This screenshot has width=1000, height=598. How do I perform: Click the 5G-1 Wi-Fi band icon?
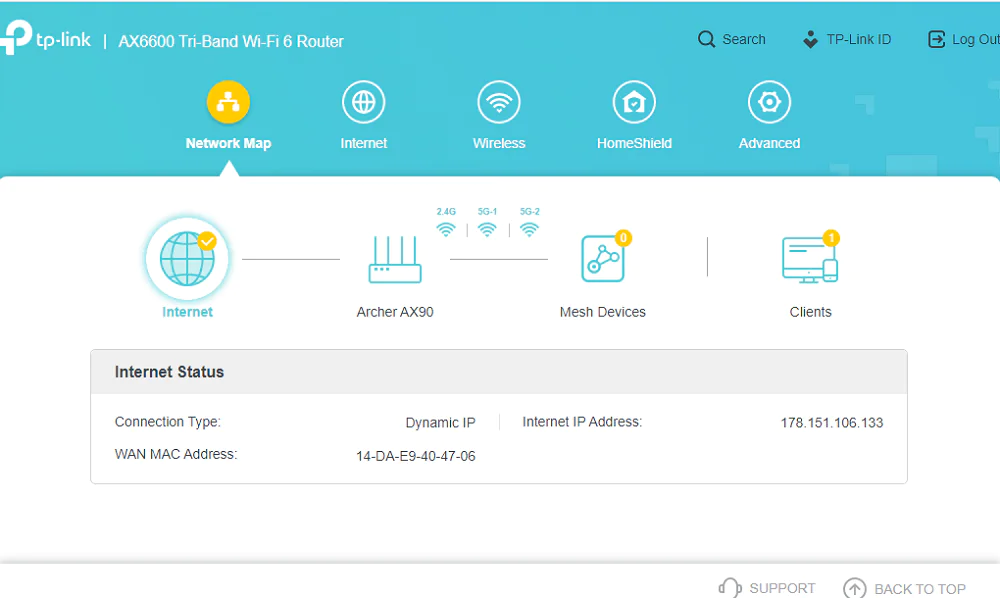click(487, 230)
